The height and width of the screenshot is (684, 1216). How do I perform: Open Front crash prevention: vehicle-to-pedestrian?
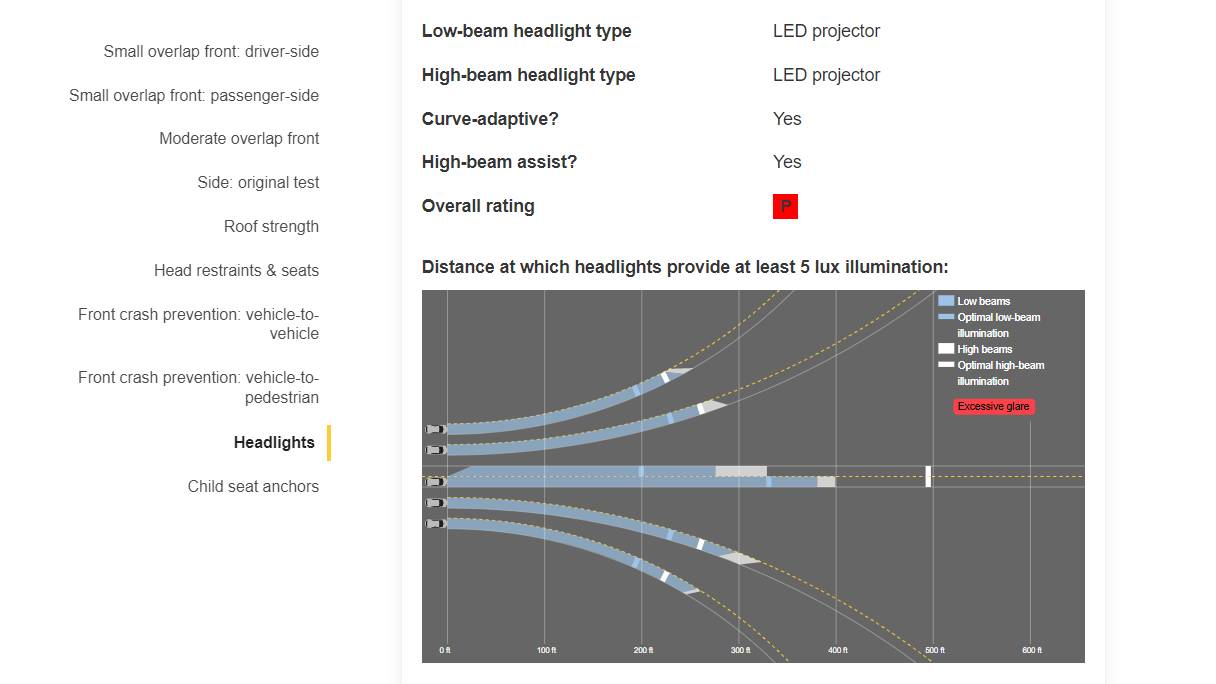click(x=198, y=387)
